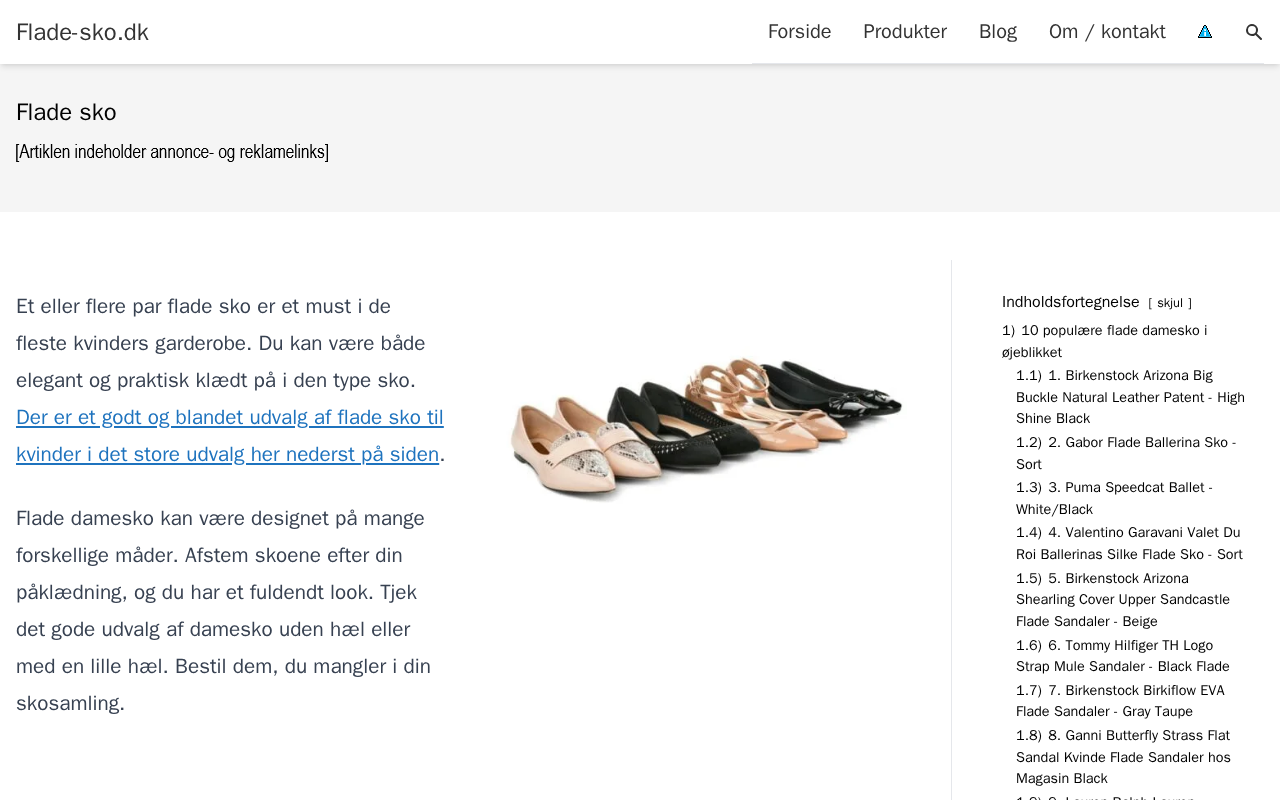The height and width of the screenshot is (800, 1280).
Task: Go to Tommy Hilfiger TH Logo Strap entry
Action: click(1122, 656)
